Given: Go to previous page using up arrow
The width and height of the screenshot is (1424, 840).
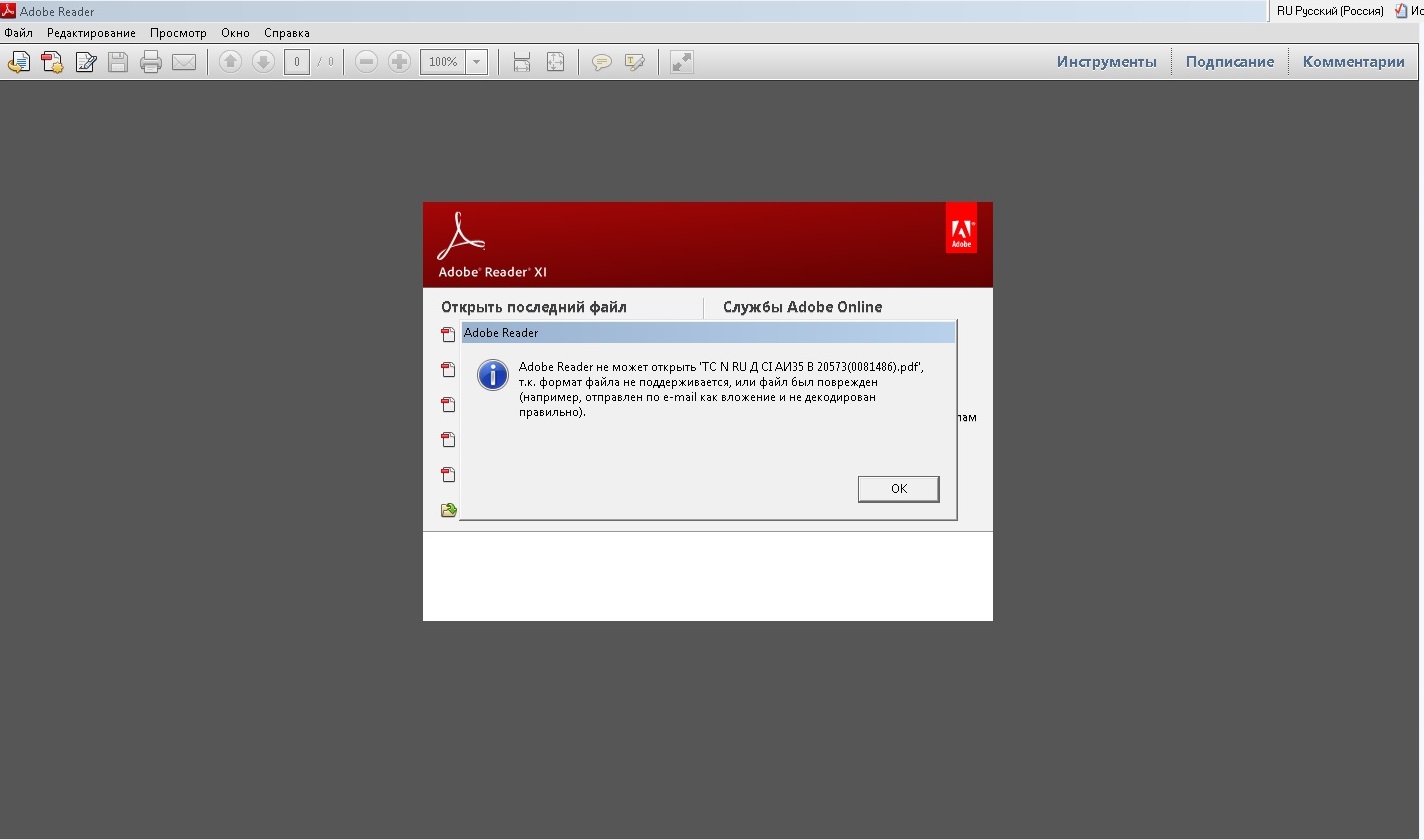Looking at the screenshot, I should tap(230, 62).
